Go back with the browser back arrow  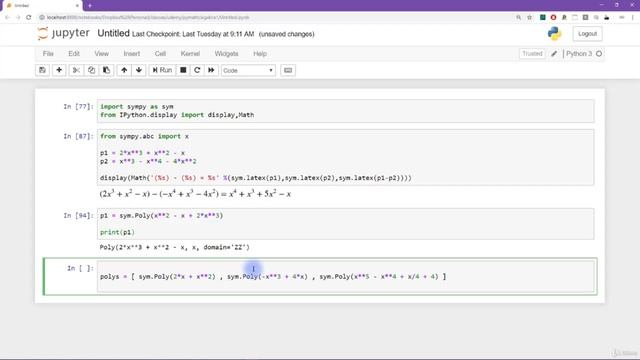(7, 17)
